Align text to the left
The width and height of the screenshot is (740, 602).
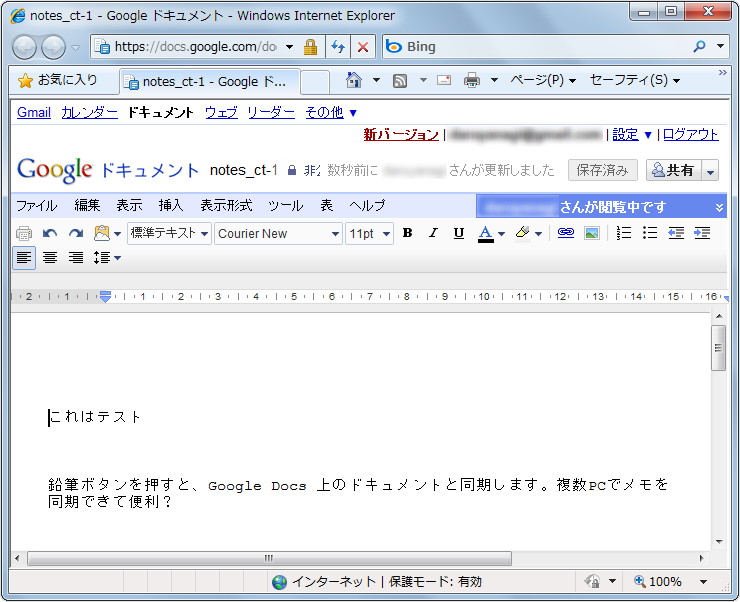pos(24,258)
